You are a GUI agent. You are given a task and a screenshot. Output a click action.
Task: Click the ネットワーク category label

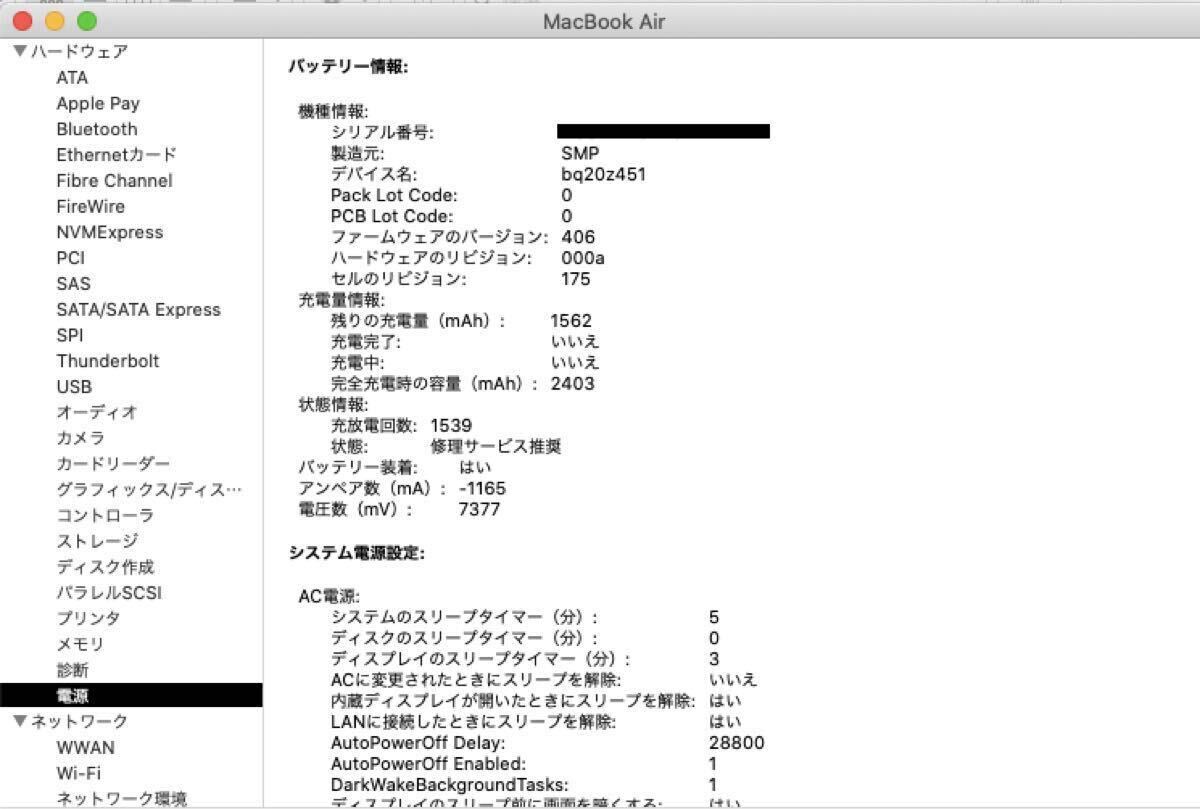(79, 721)
